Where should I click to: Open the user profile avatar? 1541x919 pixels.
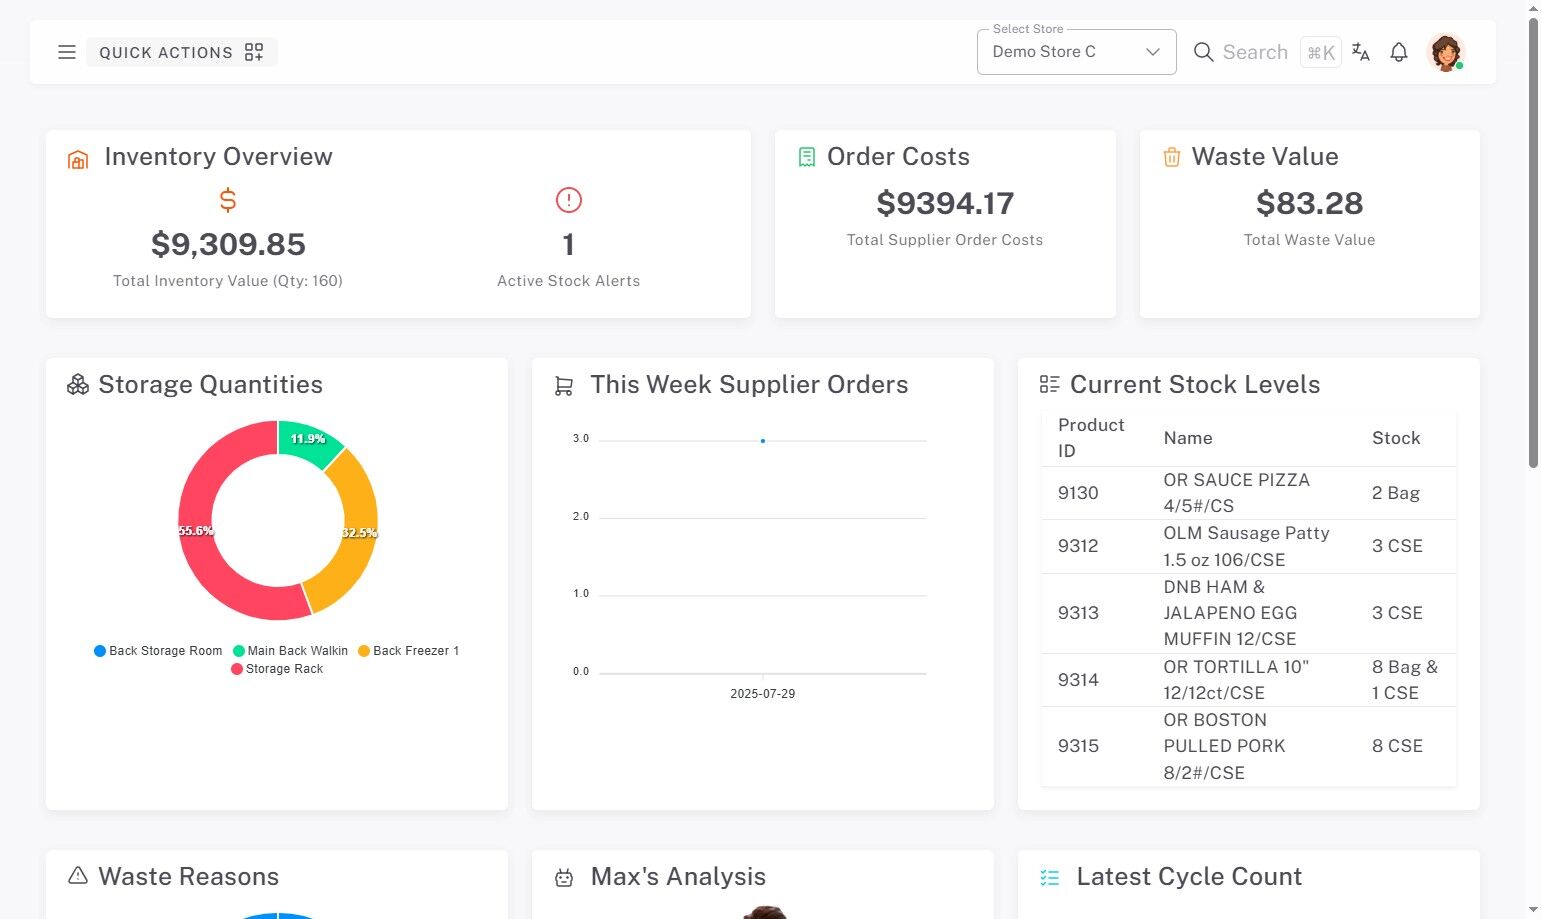point(1445,52)
